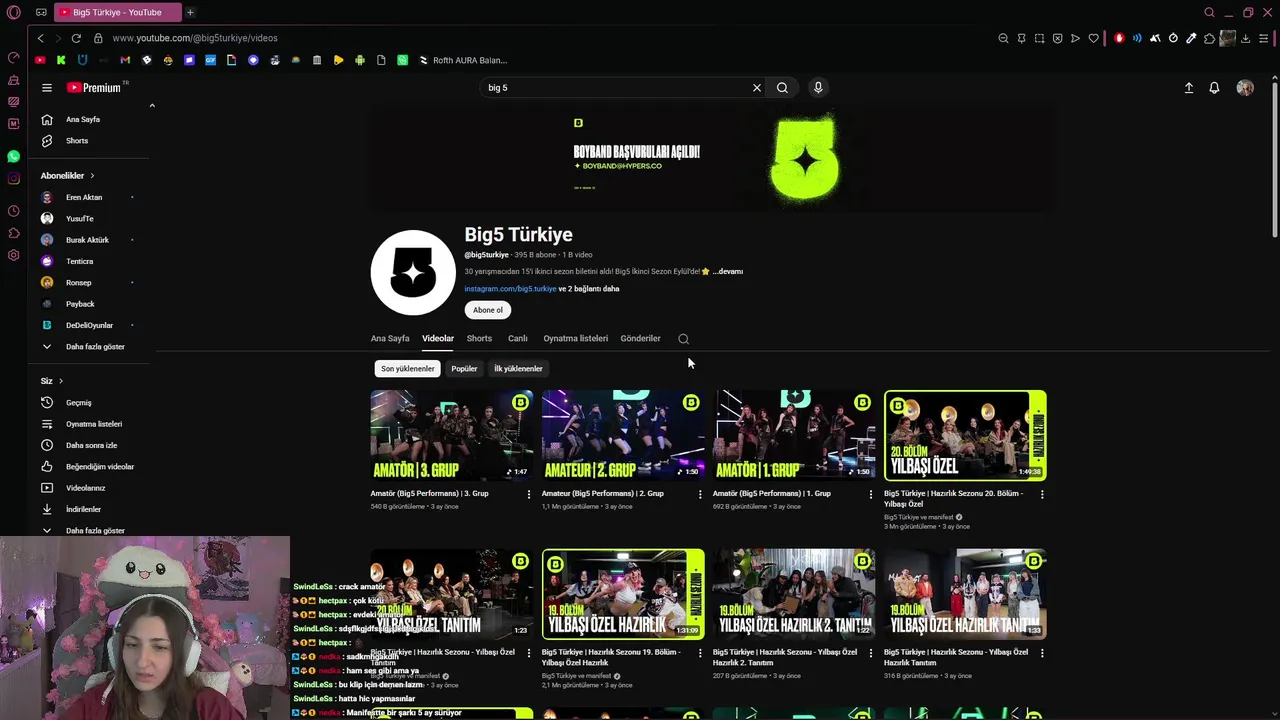The height and width of the screenshot is (720, 1280).
Task: Reload the page with the refresh icon
Action: (76, 38)
